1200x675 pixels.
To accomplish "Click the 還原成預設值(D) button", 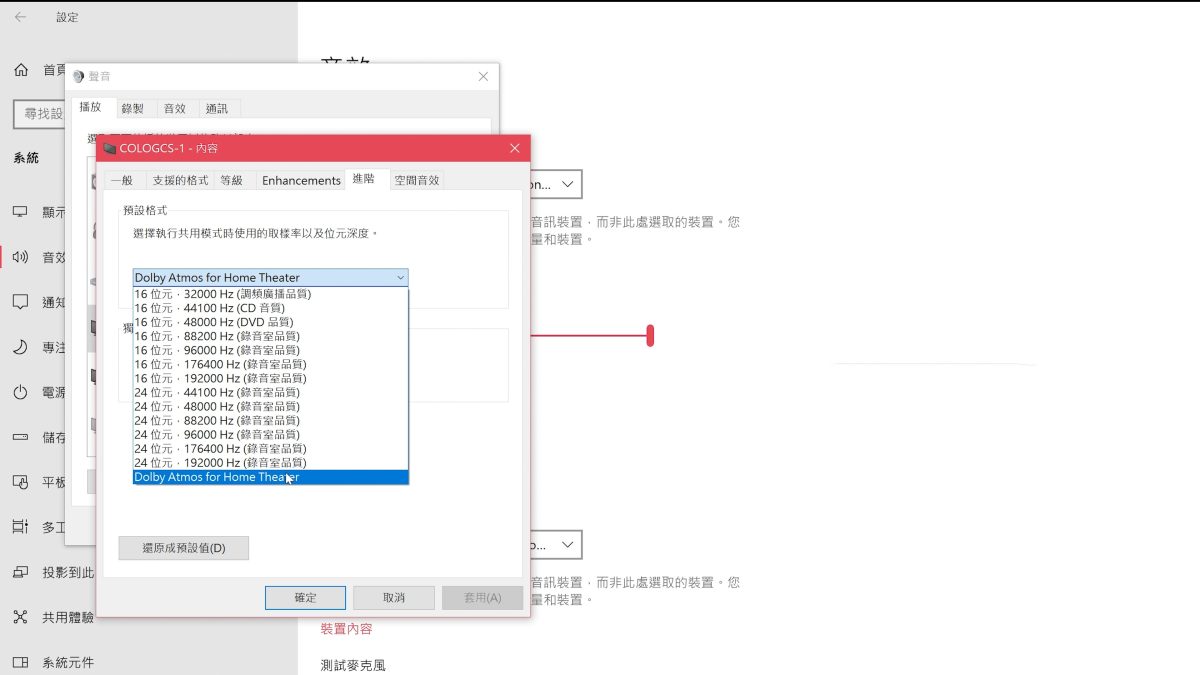I will click(x=183, y=548).
